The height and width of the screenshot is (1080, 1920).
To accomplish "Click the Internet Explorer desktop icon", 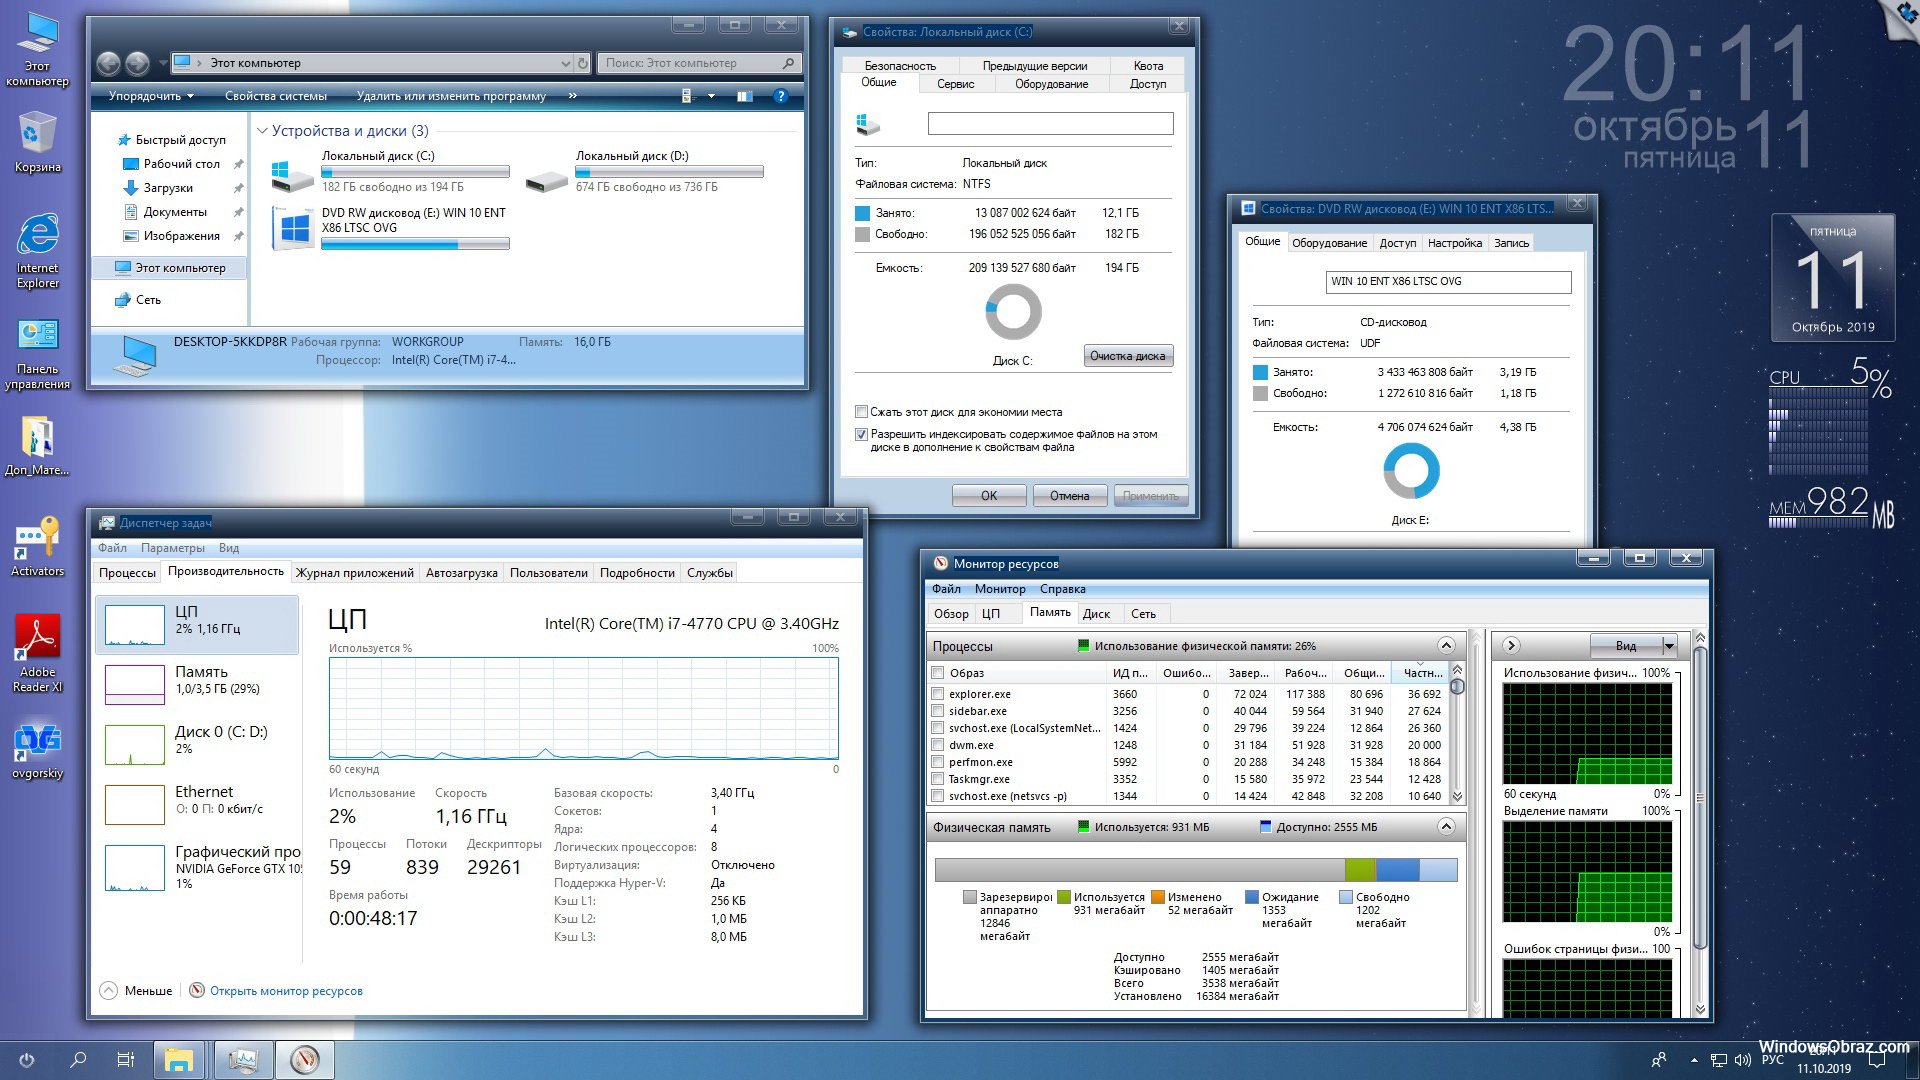I will tap(38, 244).
